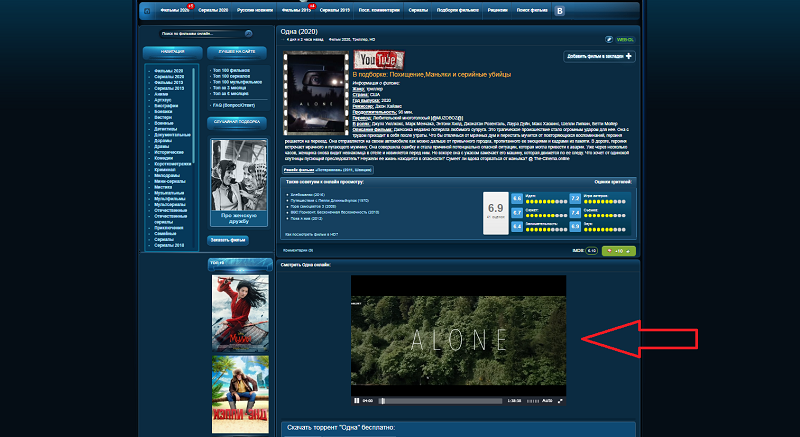Open the "Топ за 3 месяца" link
Image resolution: width=800 pixels, height=437 pixels.
tap(231, 88)
